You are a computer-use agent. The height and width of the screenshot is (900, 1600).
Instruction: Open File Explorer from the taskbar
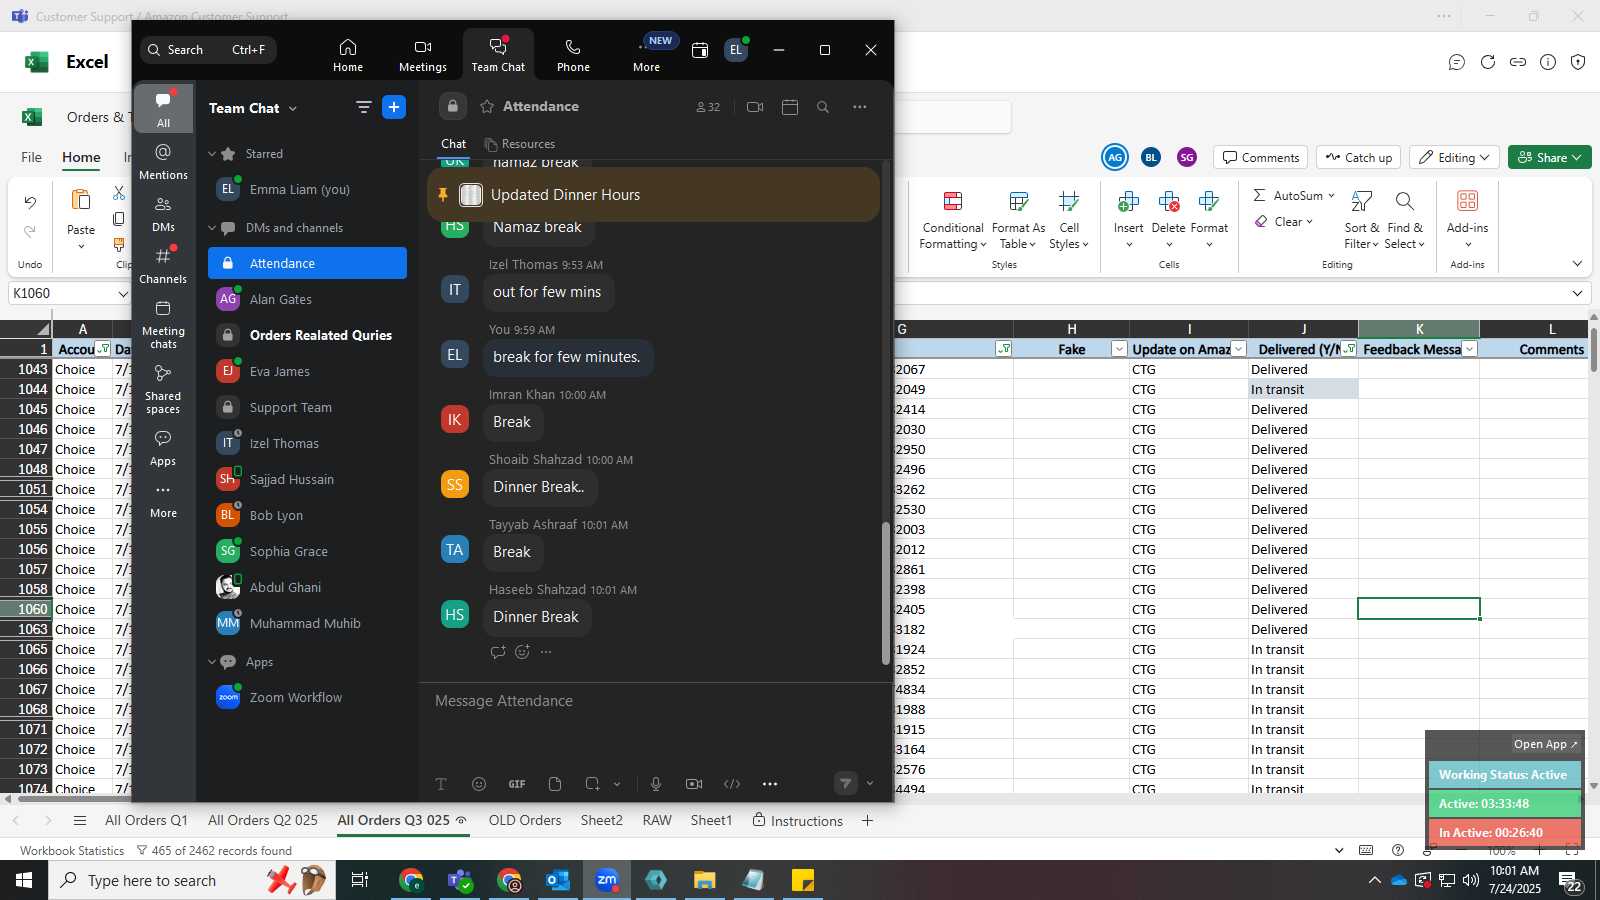coord(705,880)
